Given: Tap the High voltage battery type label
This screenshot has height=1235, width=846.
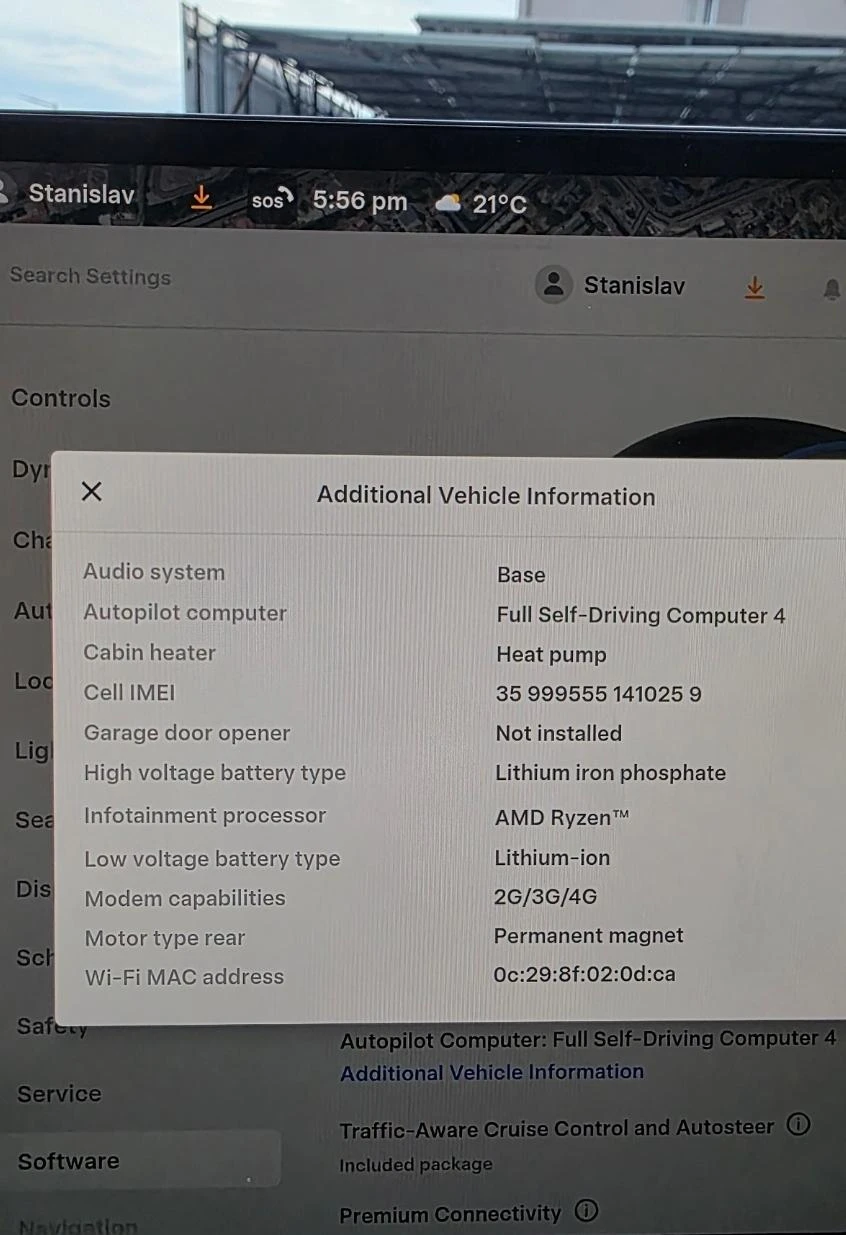Looking at the screenshot, I should coord(215,773).
